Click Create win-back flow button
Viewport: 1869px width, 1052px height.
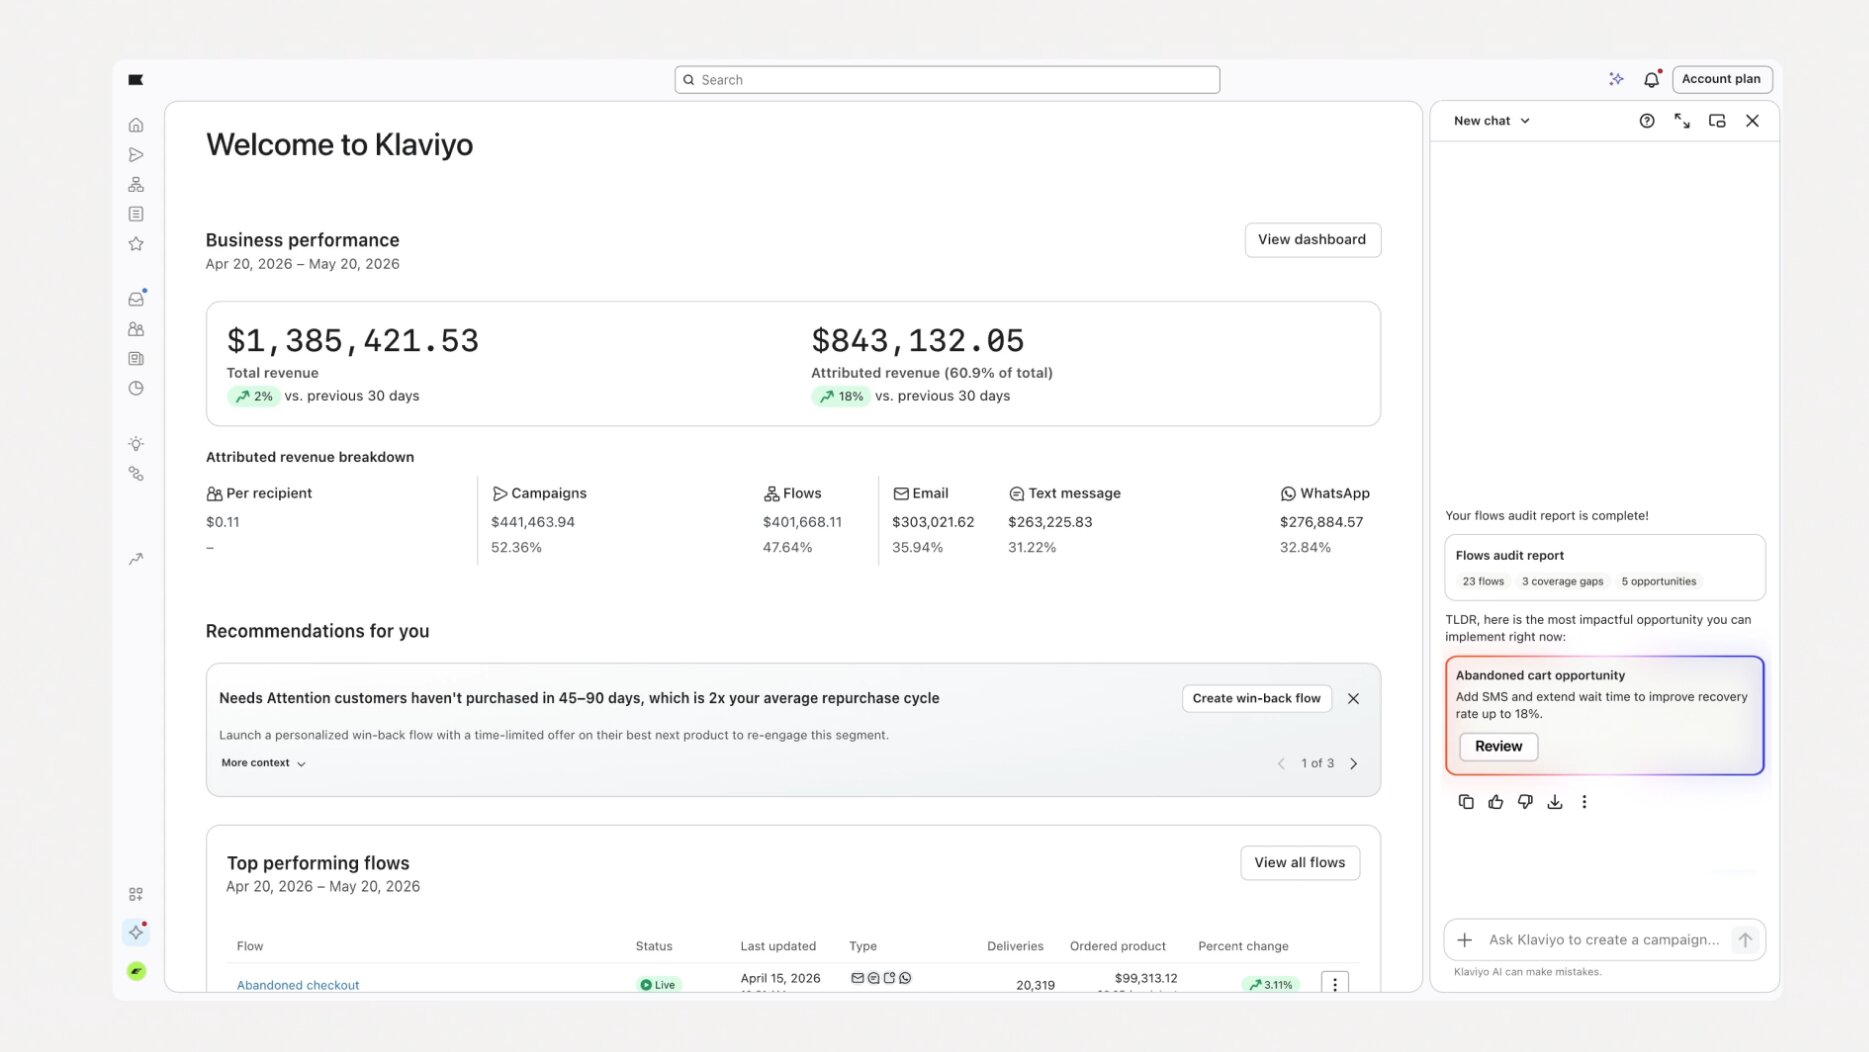tap(1256, 699)
